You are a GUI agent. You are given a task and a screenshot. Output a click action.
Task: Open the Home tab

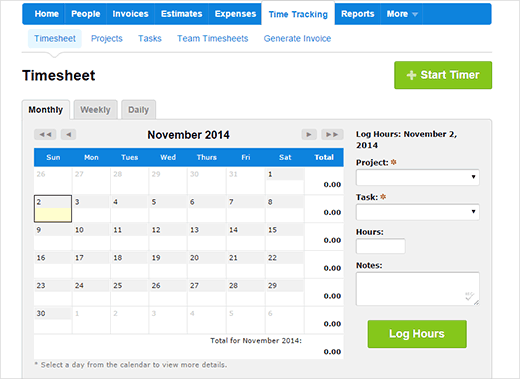tap(47, 14)
